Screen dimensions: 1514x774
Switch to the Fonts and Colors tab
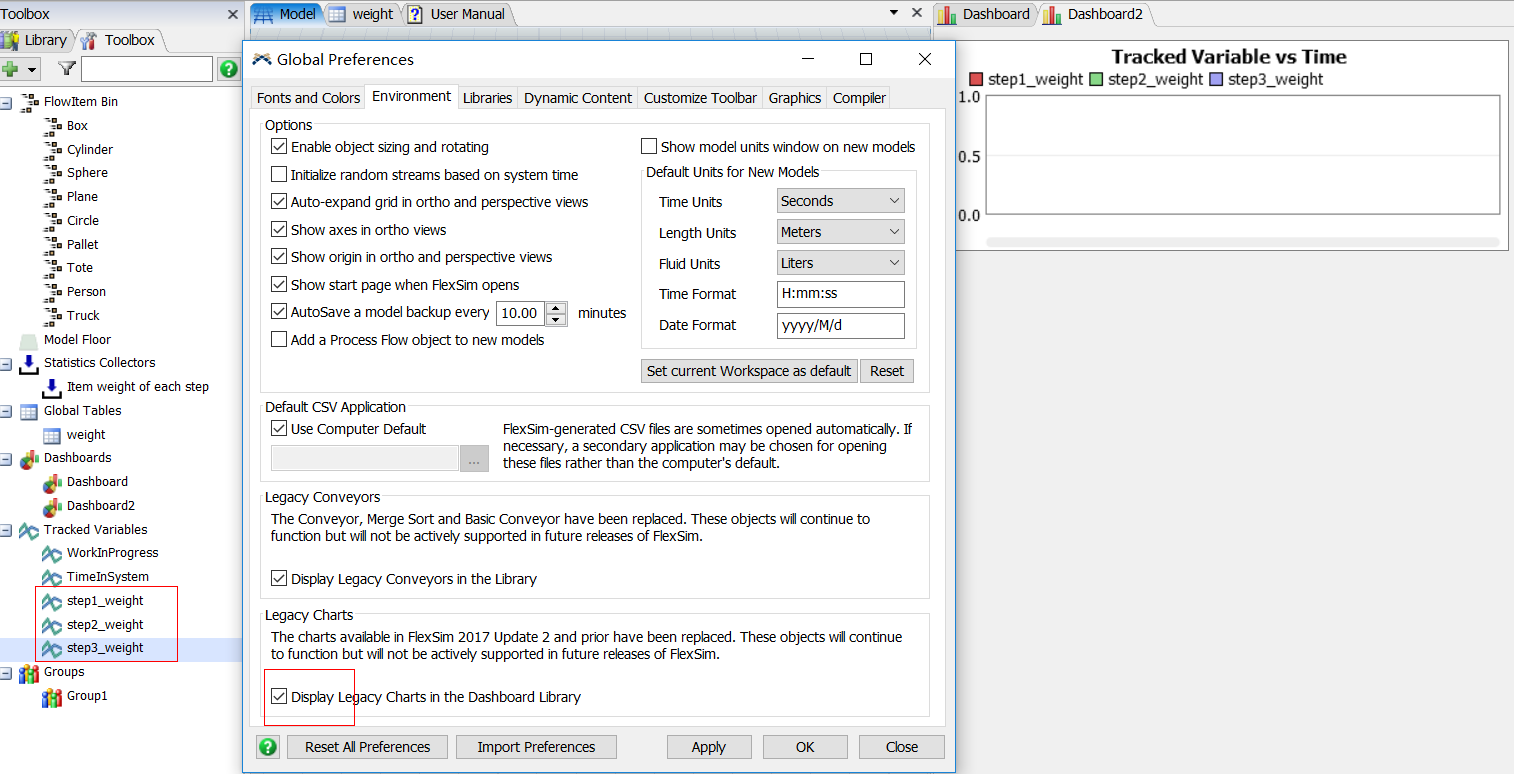pyautogui.click(x=308, y=98)
